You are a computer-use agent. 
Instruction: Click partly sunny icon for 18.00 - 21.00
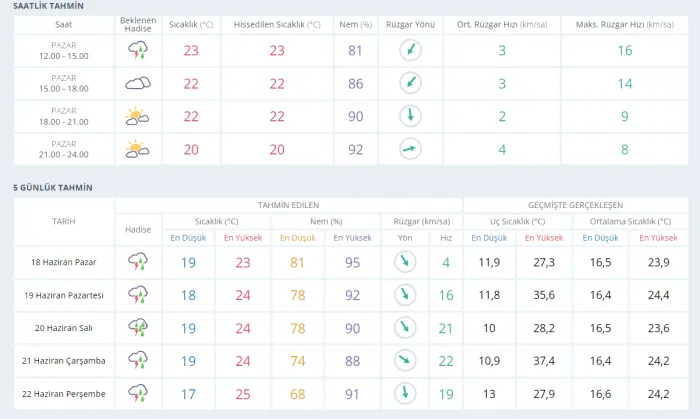[x=137, y=116]
